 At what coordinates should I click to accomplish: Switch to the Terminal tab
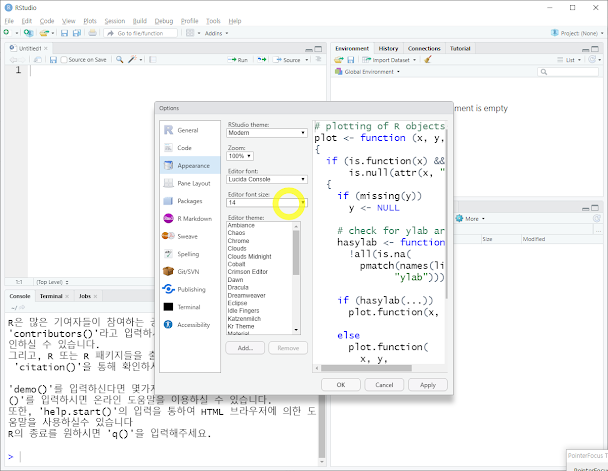click(x=51, y=296)
